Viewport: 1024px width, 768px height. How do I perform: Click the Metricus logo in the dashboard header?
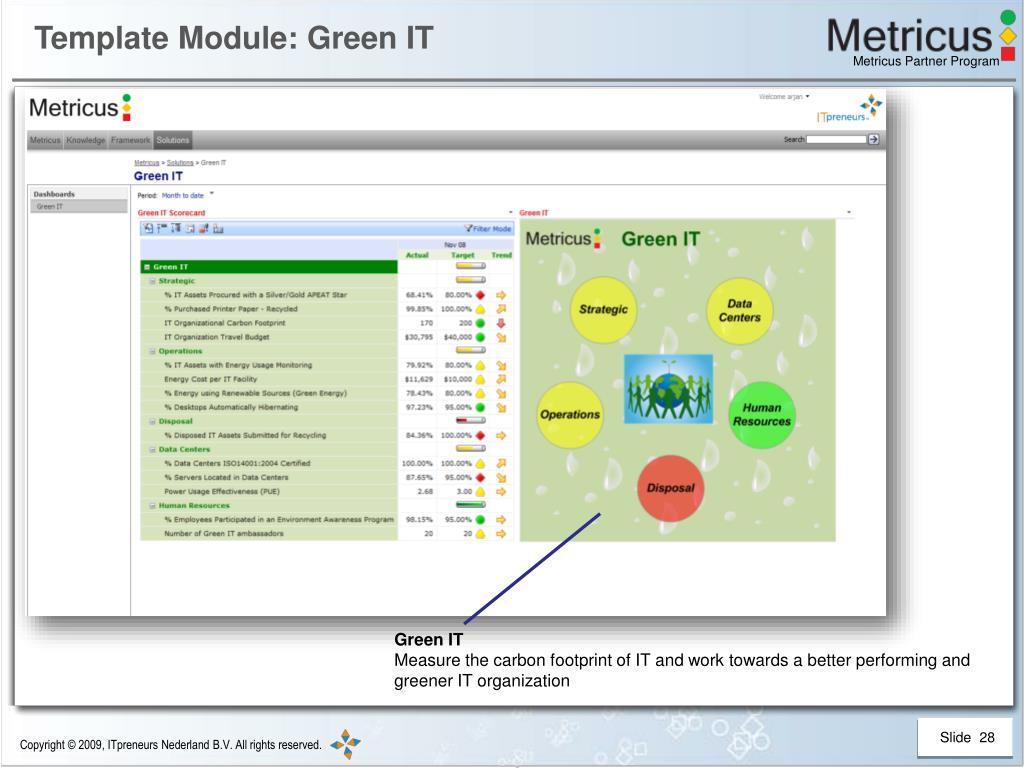(80, 108)
